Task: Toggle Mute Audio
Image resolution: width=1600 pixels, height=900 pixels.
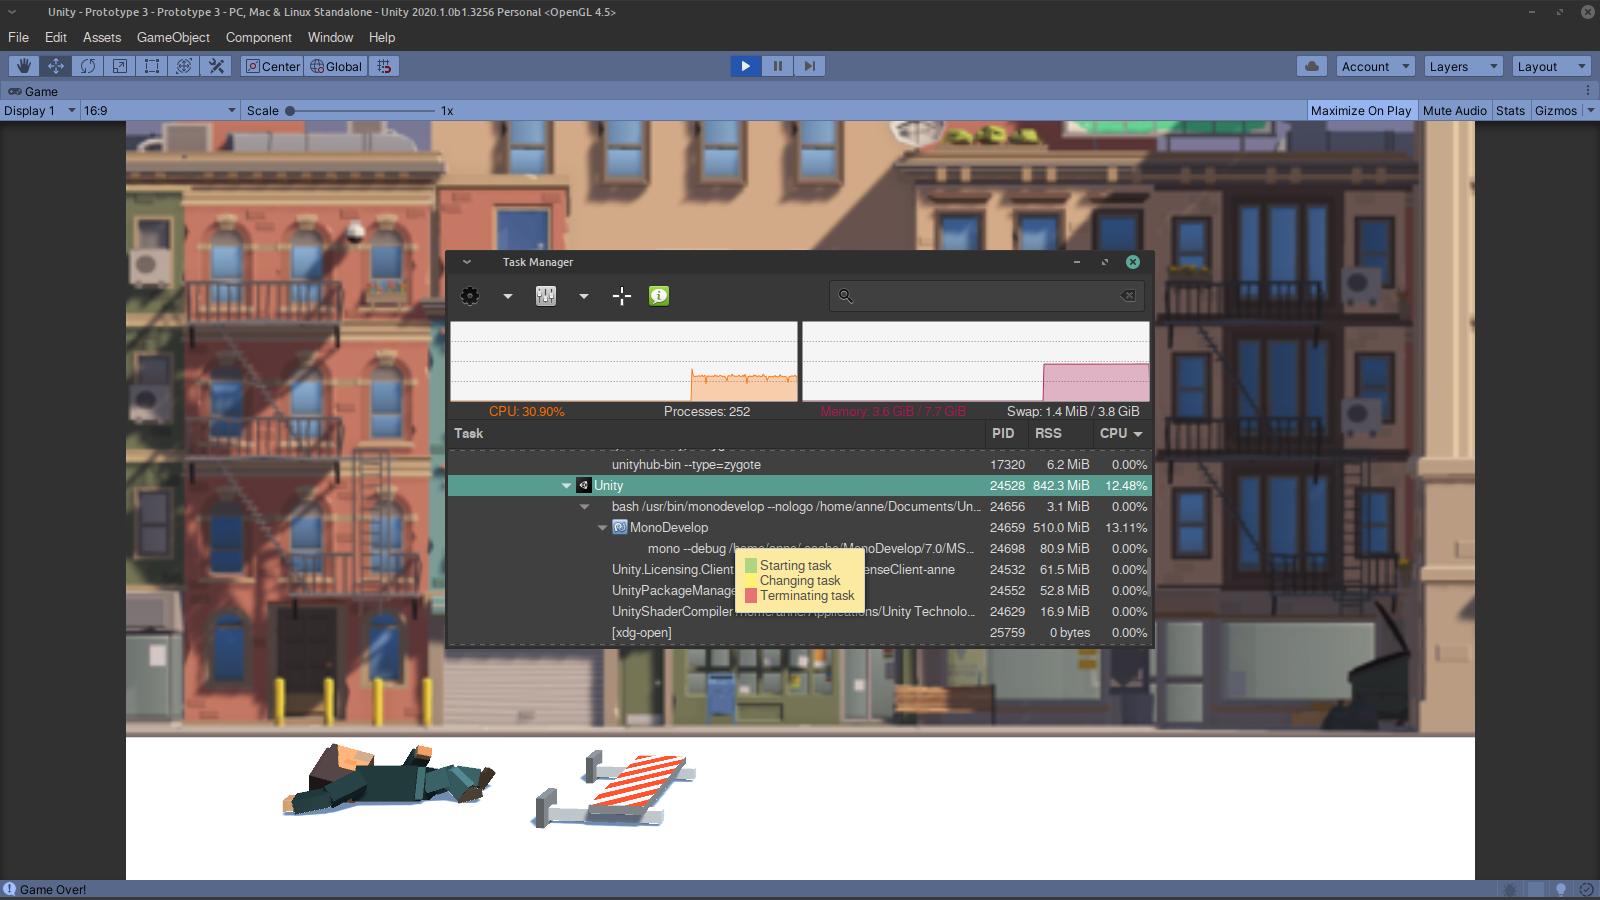Action: coord(1455,111)
